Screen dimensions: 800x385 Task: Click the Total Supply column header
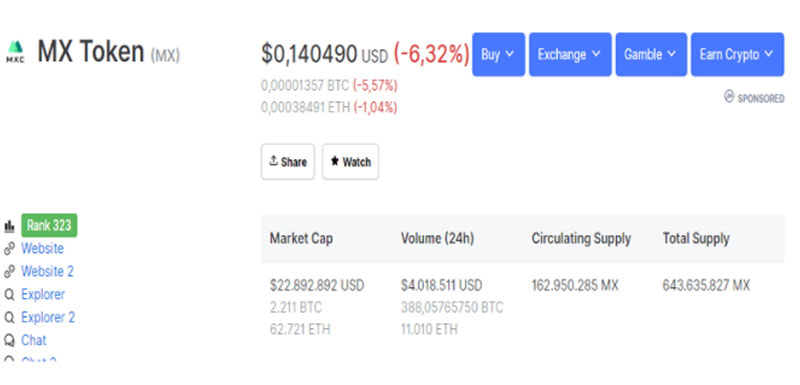point(696,238)
